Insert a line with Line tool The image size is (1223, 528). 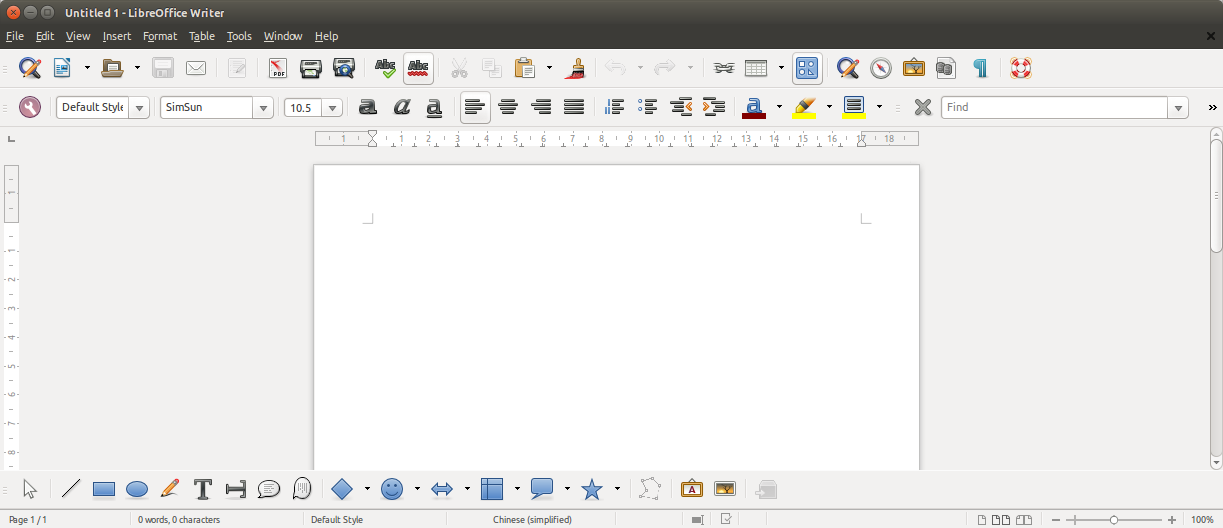click(71, 489)
